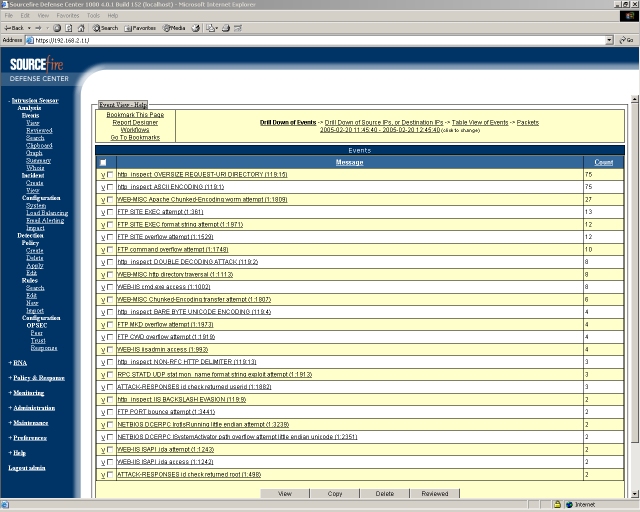640x512 pixels.
Task: Print page with the Print icon
Action: pyautogui.click(x=226, y=28)
